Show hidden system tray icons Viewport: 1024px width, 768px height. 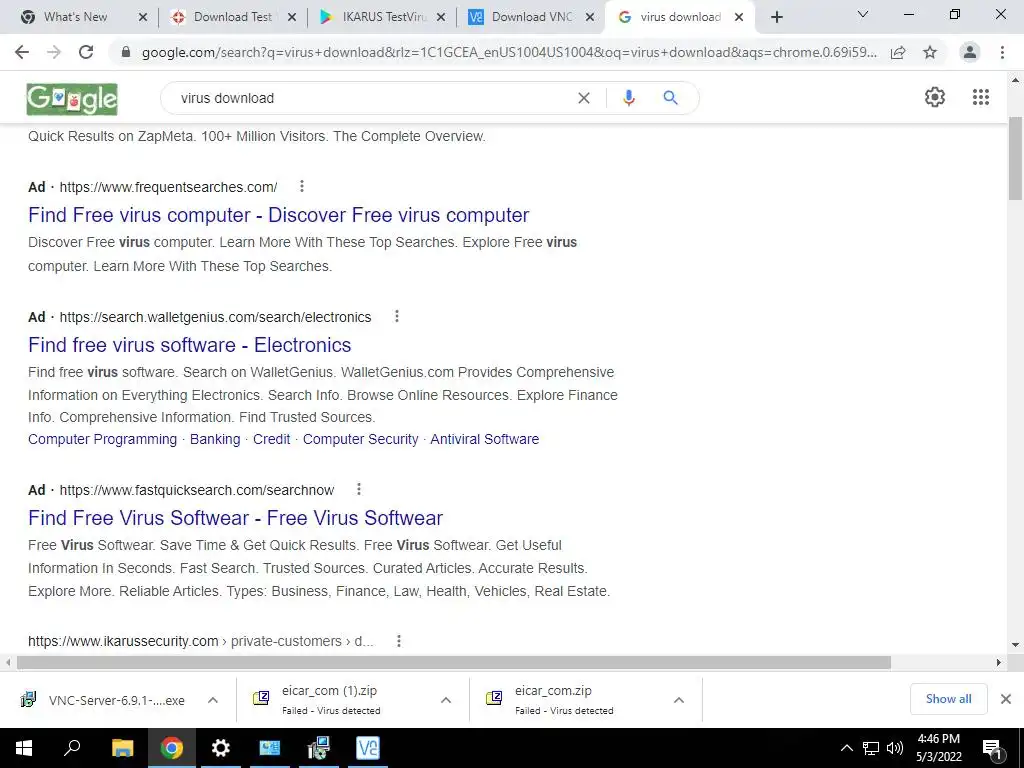coord(846,748)
